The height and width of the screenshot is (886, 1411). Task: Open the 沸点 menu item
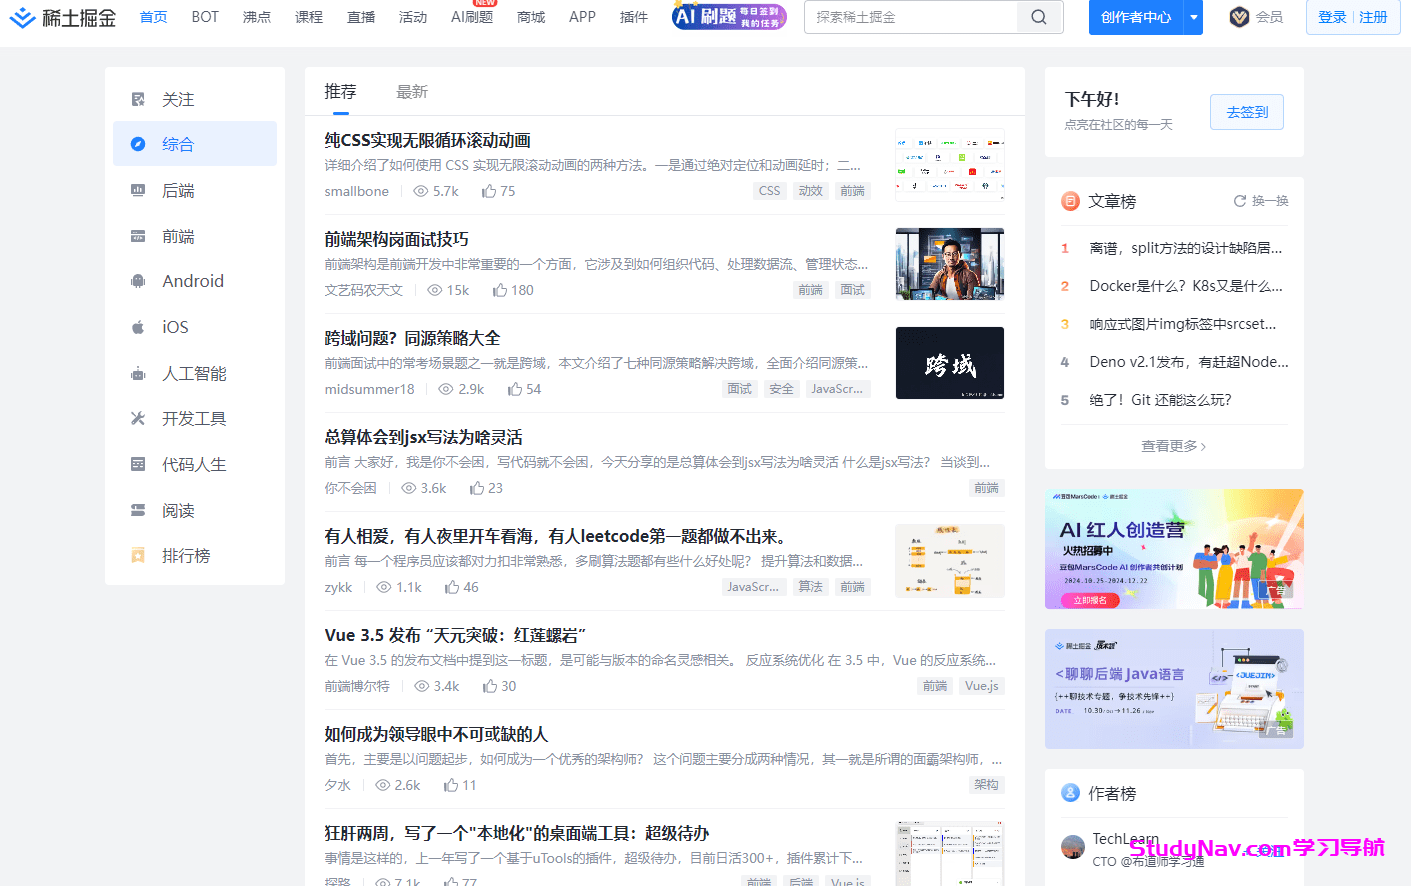click(255, 17)
